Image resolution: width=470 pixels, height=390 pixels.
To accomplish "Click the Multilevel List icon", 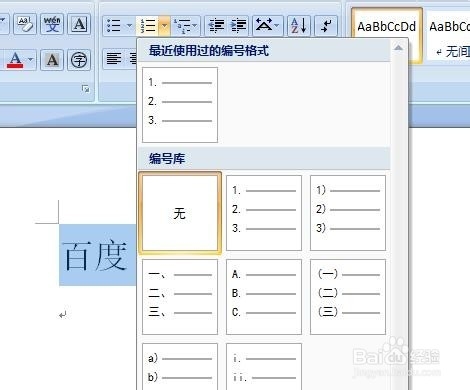I will tap(183, 25).
